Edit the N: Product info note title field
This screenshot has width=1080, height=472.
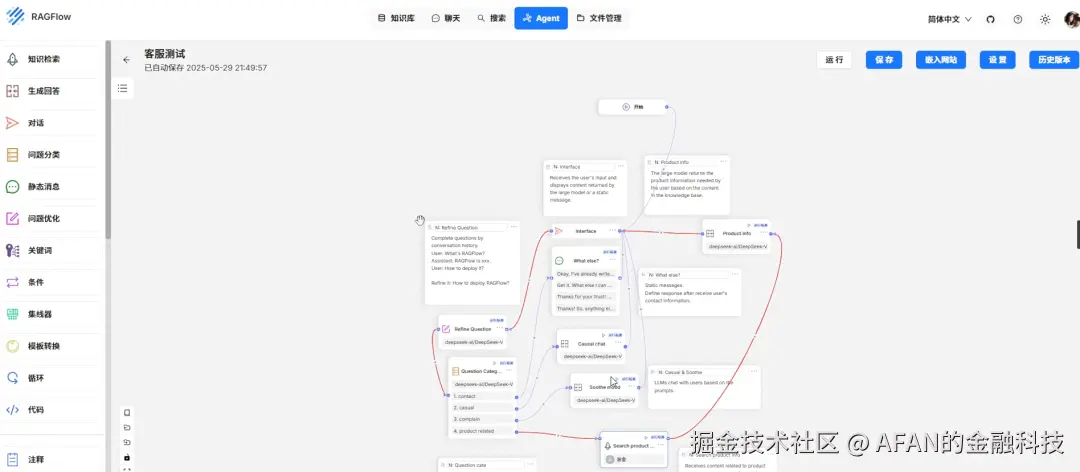point(683,162)
